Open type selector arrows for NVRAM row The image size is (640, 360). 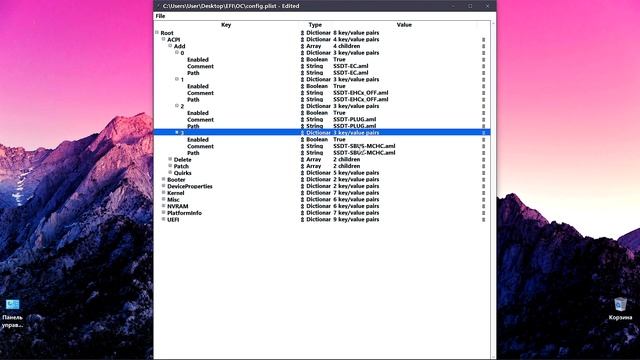click(302, 206)
